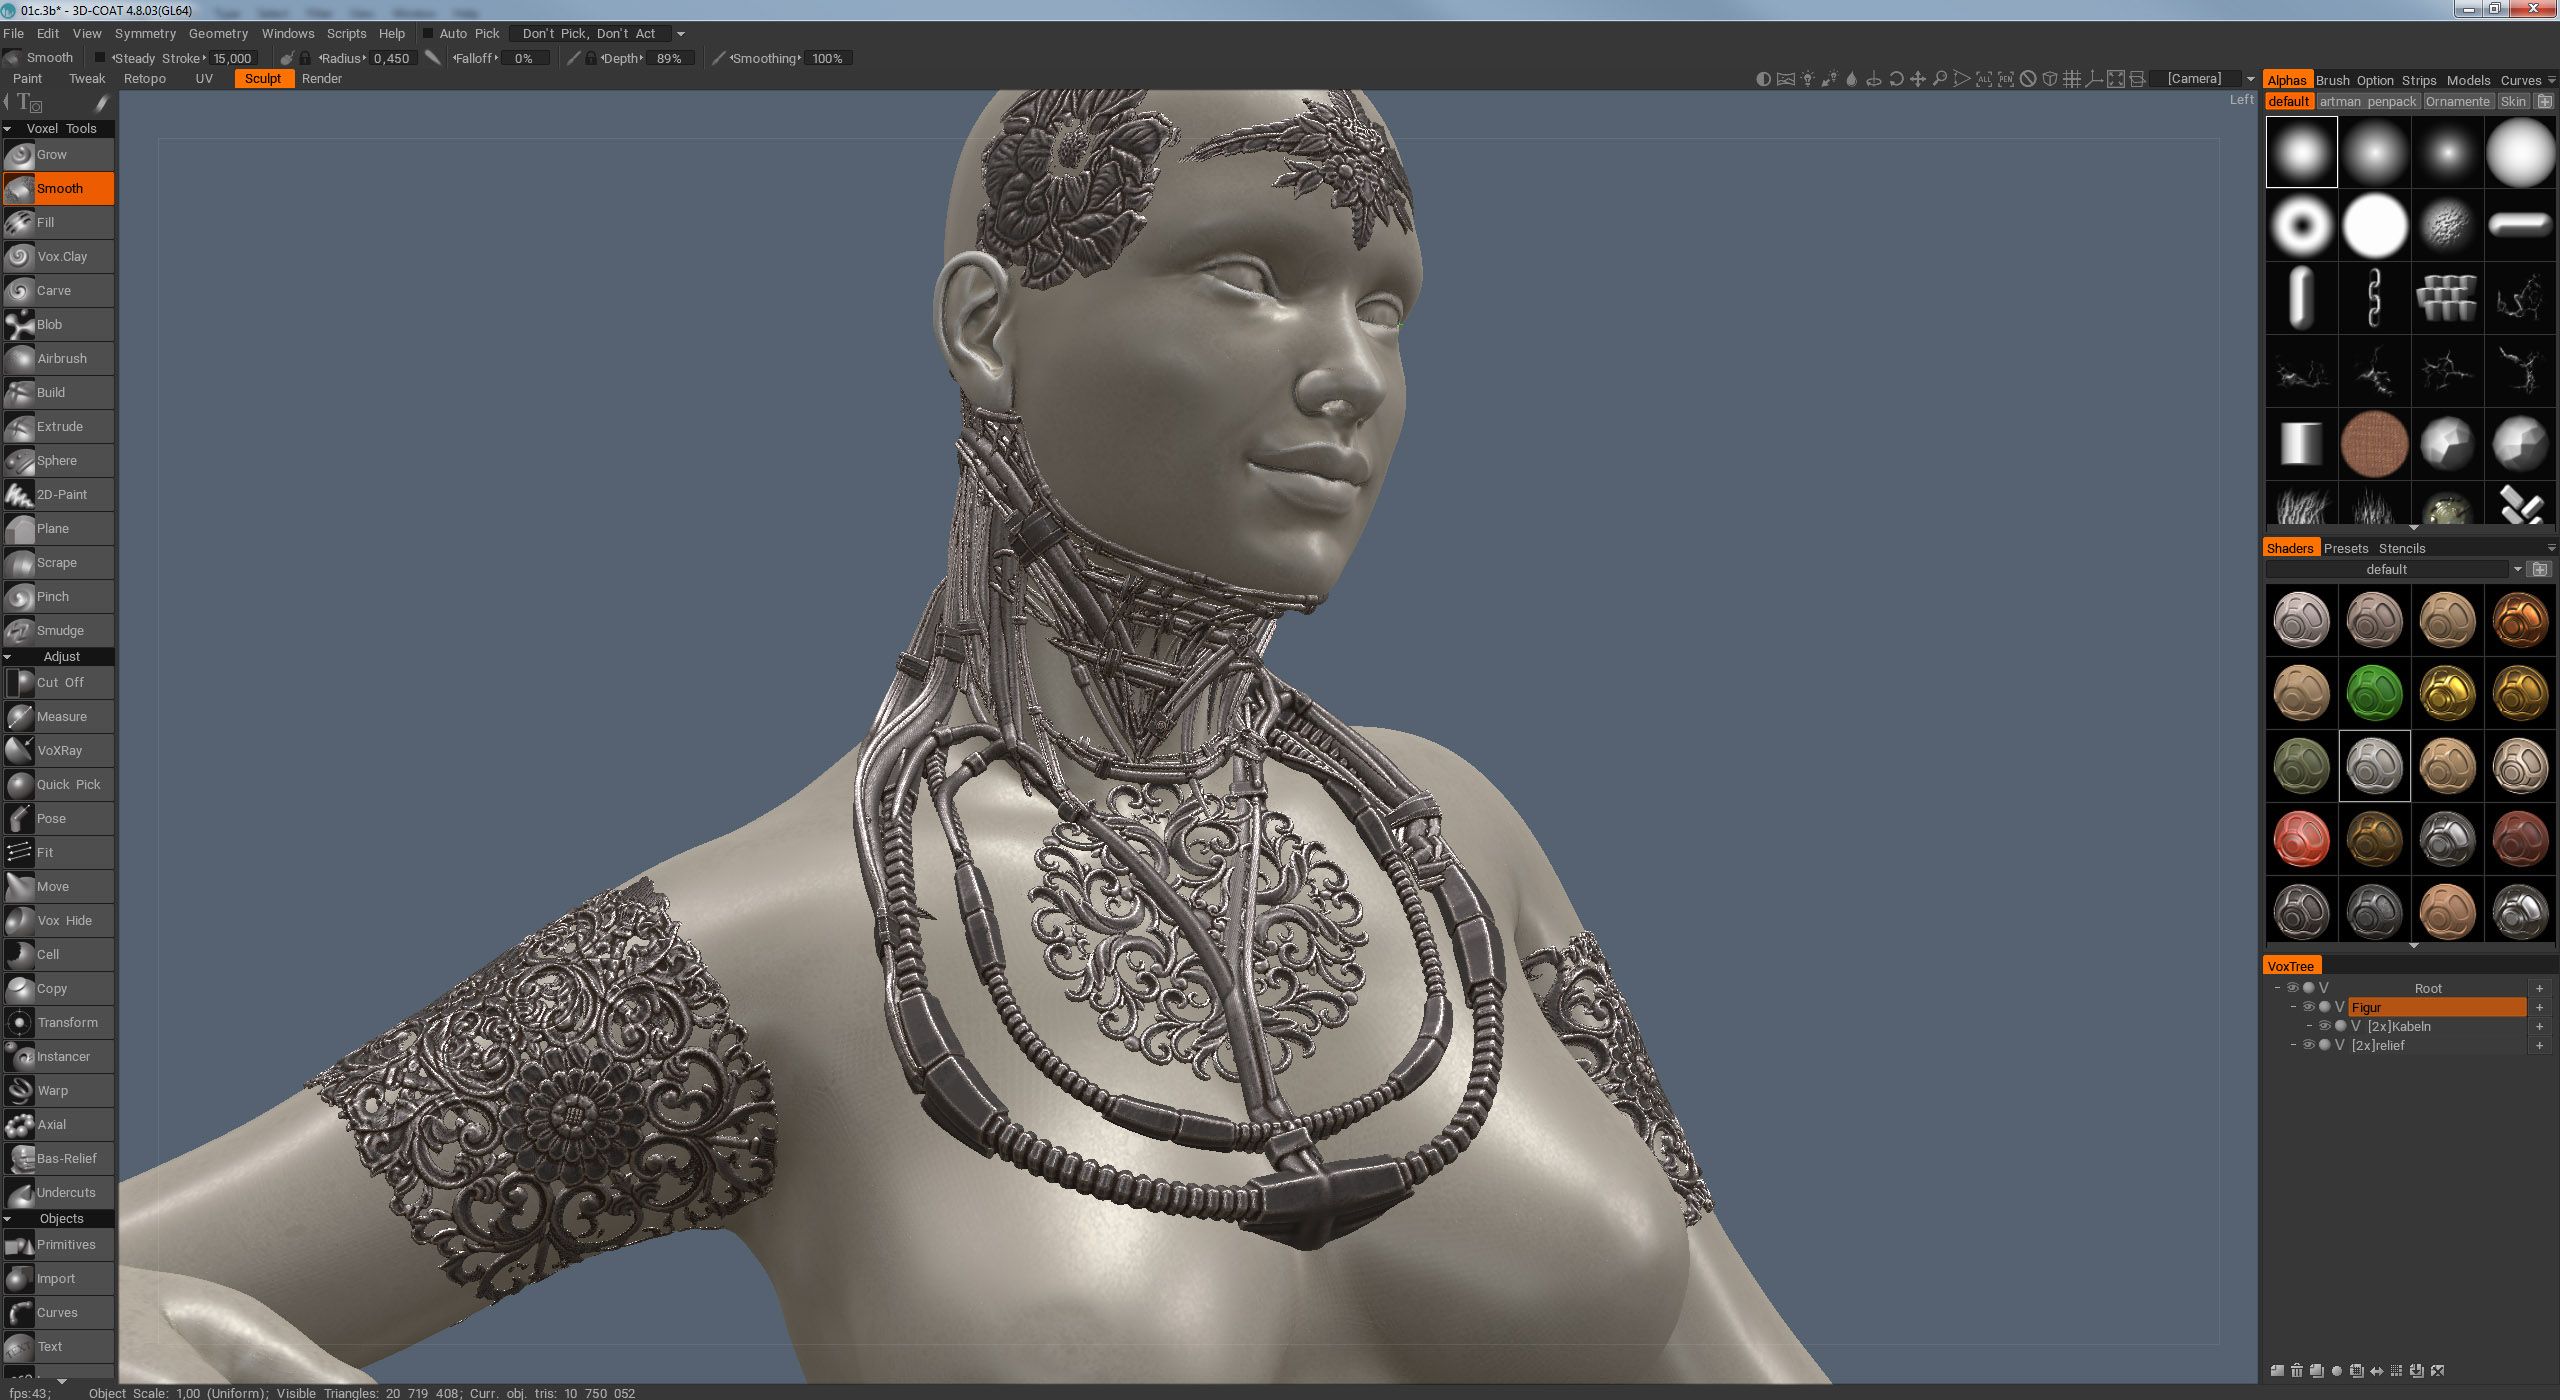2560x1400 pixels.
Task: Select the Bas-Relief tool
Action: click(x=58, y=1159)
